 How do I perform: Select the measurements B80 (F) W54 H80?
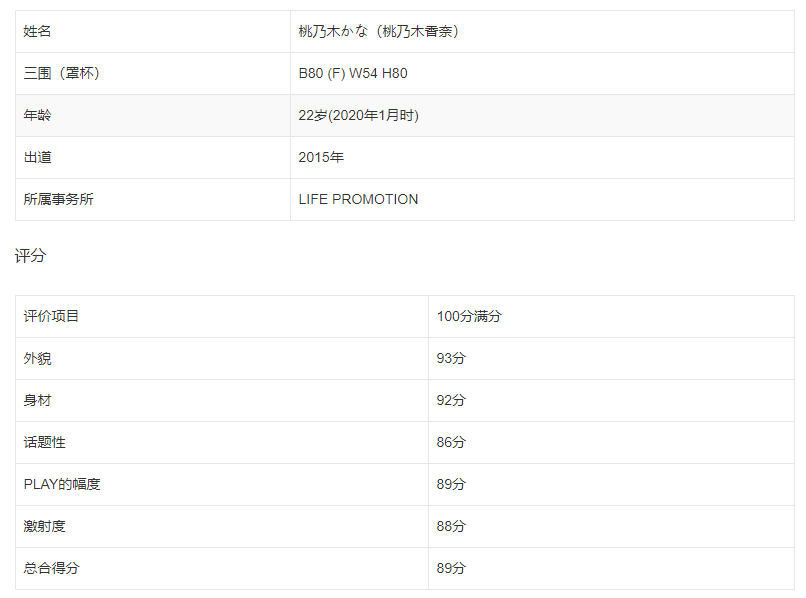point(353,73)
